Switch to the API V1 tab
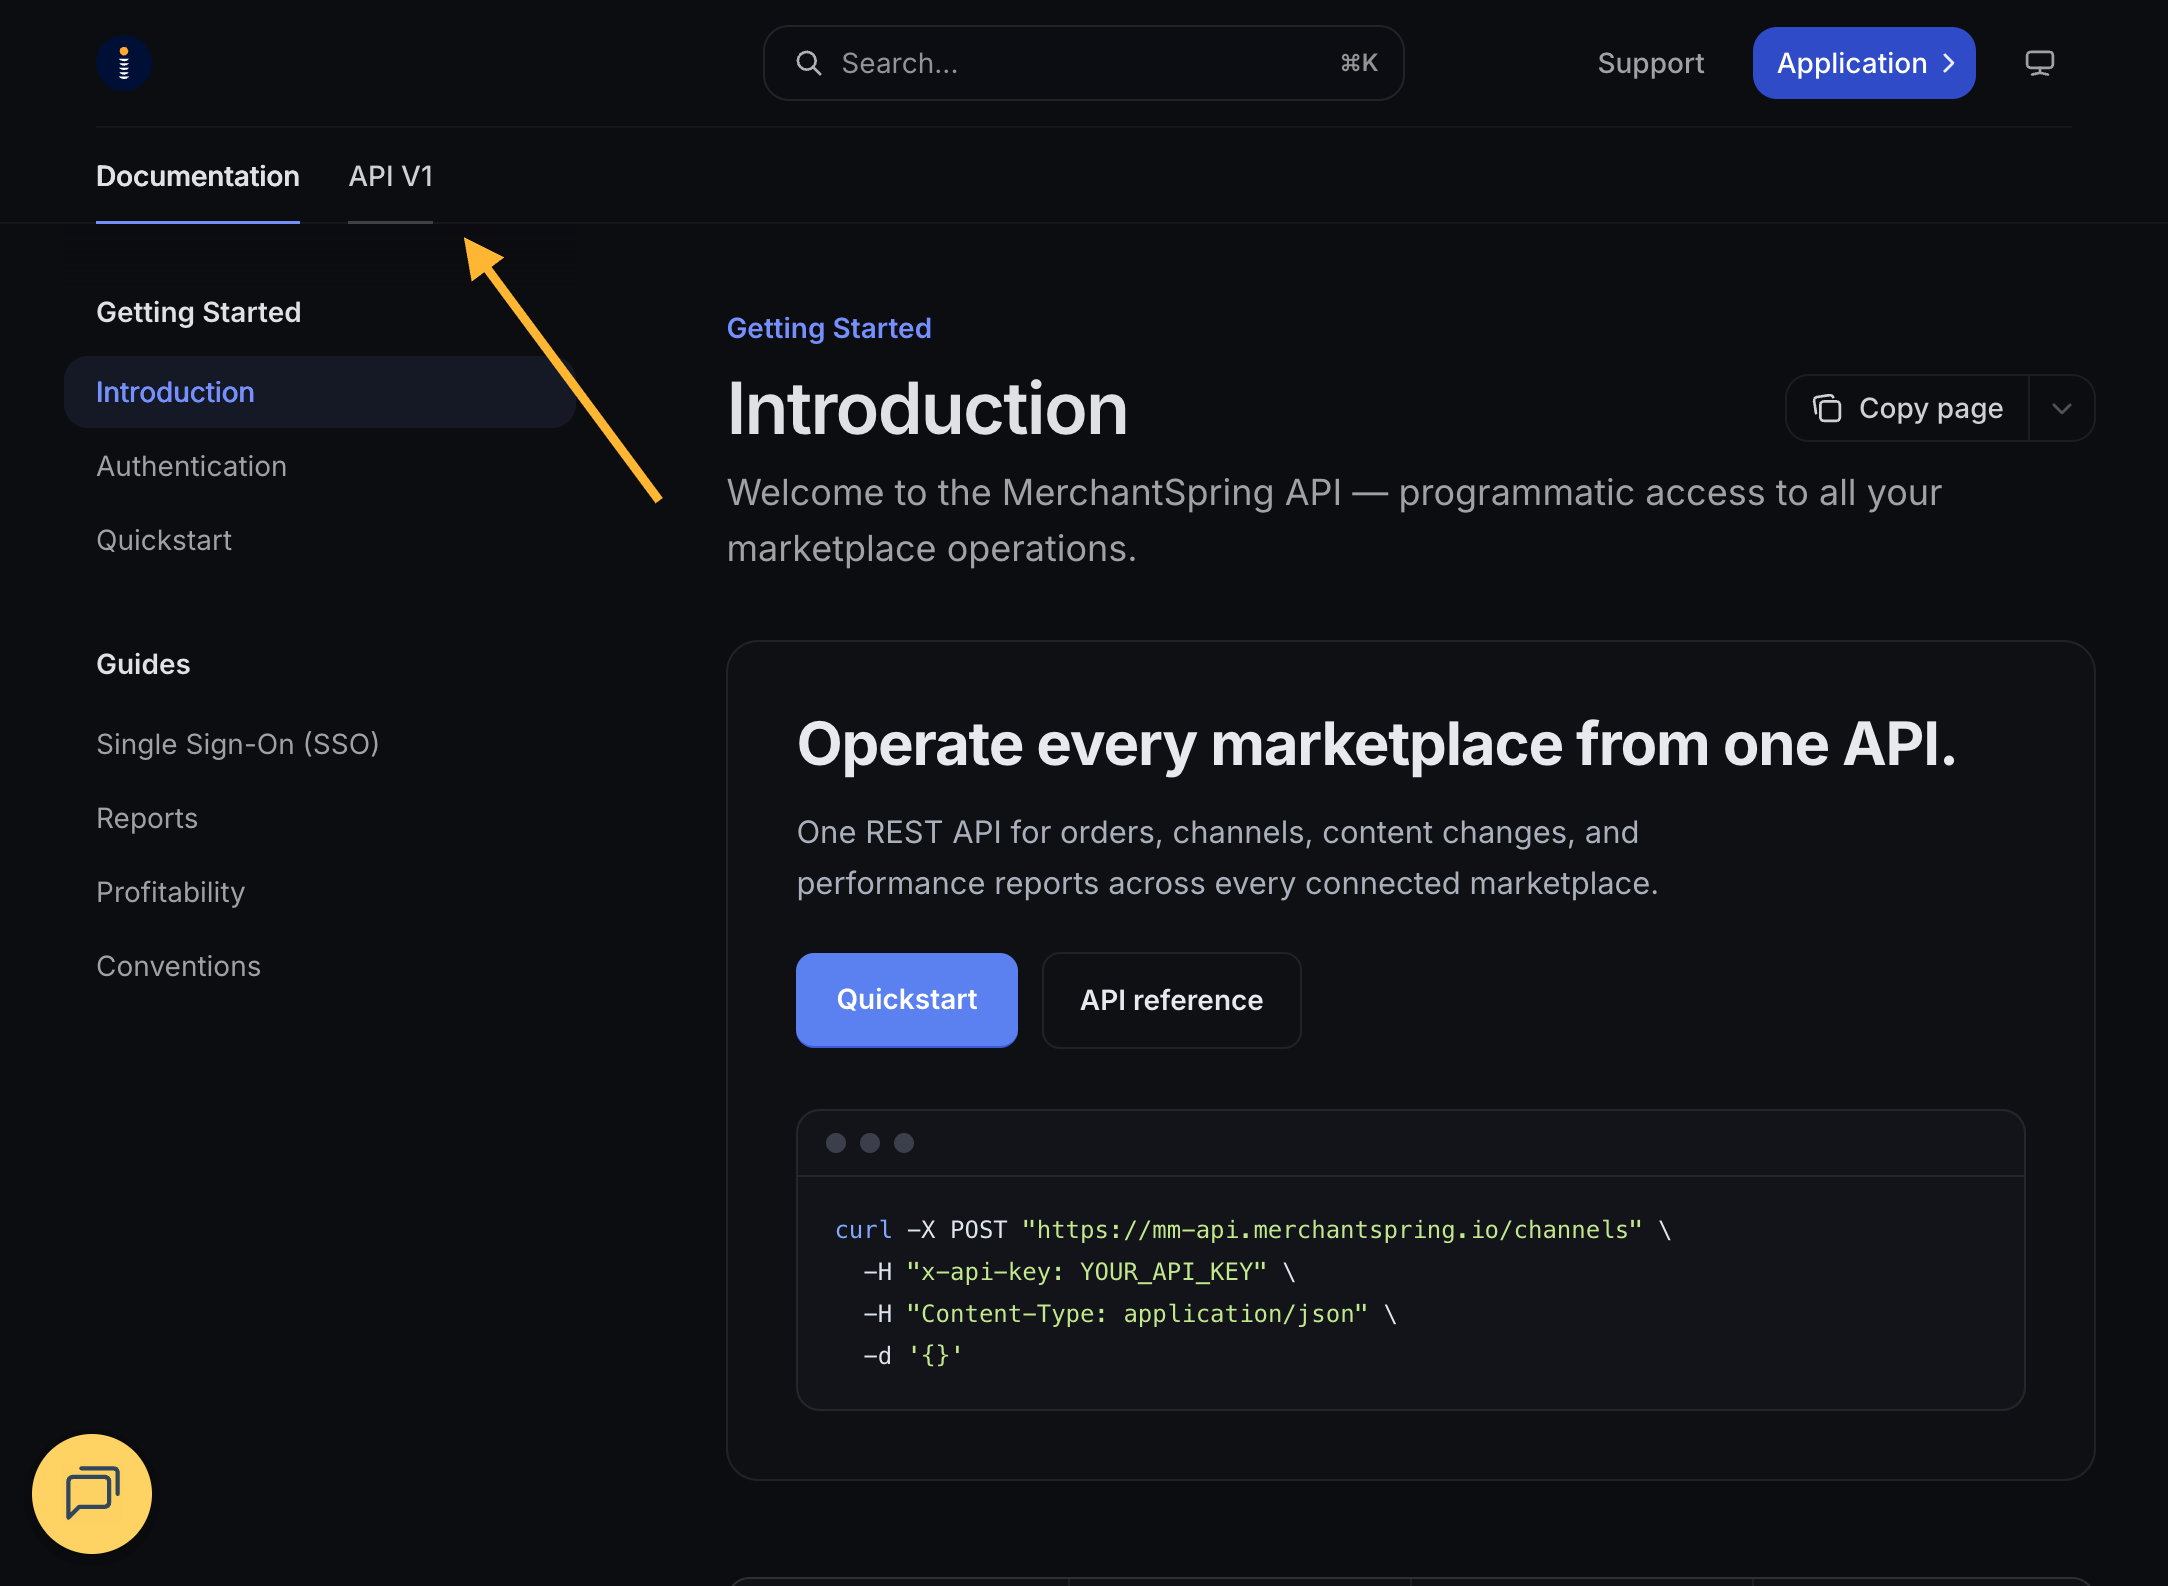The height and width of the screenshot is (1586, 2168). point(390,176)
